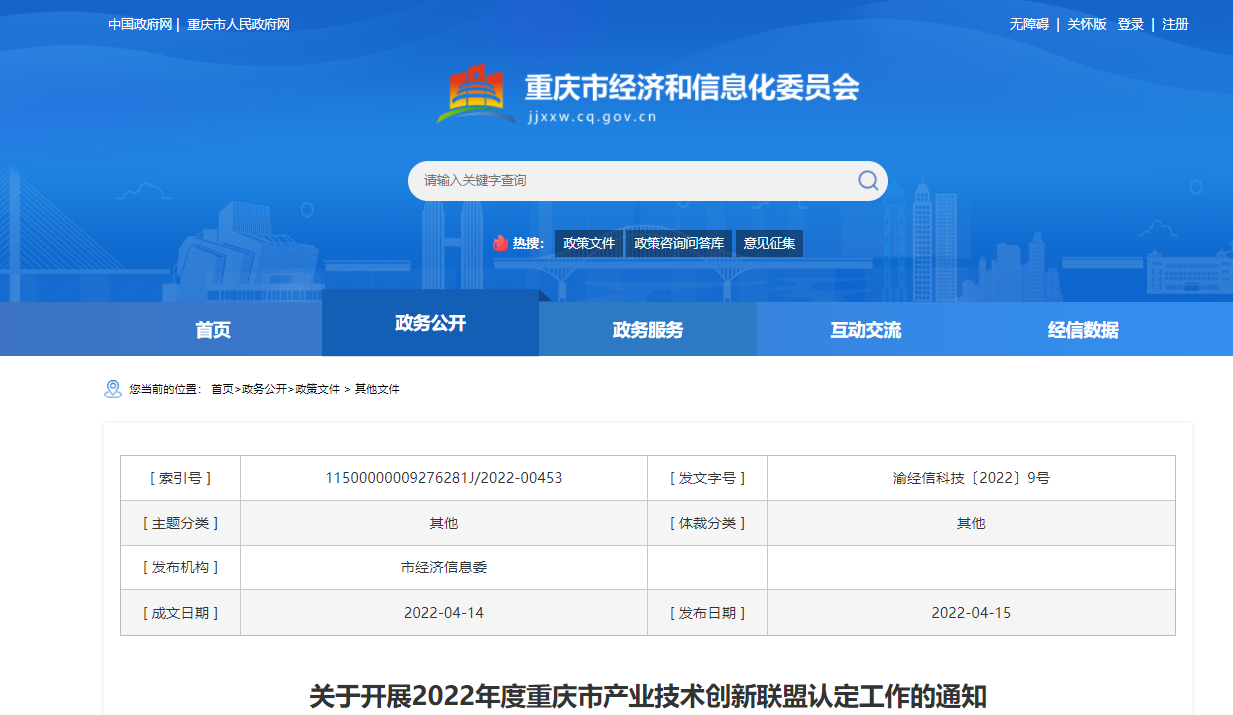Enable 无障碍 accessibility mode
Viewport: 1233px width, 715px height.
coord(1029,24)
